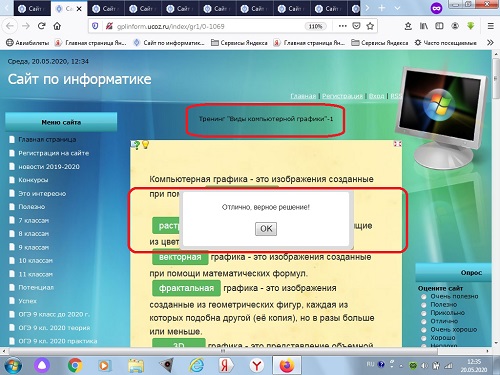Select the "Прикольно" radio option
The height and width of the screenshot is (375, 500).
coord(424,313)
